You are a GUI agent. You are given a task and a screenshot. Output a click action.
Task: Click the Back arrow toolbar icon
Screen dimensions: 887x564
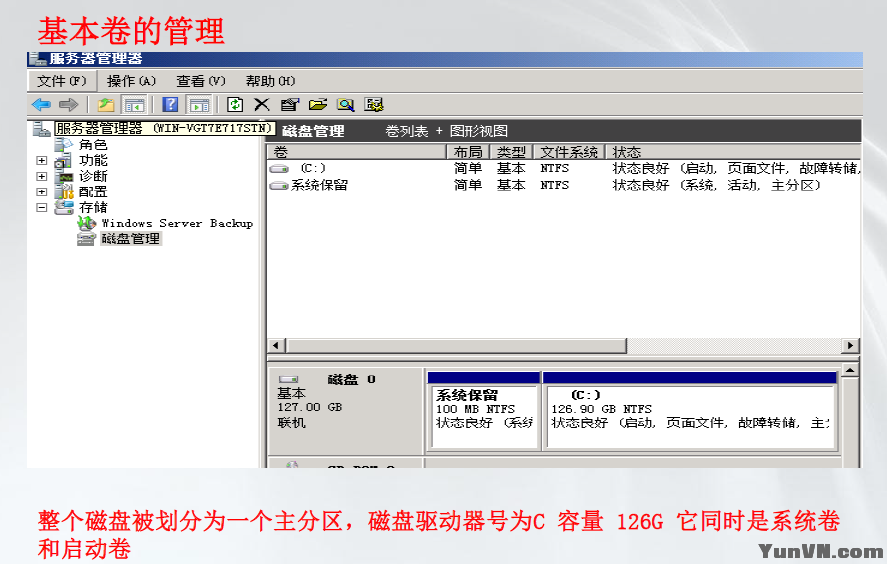click(41, 105)
